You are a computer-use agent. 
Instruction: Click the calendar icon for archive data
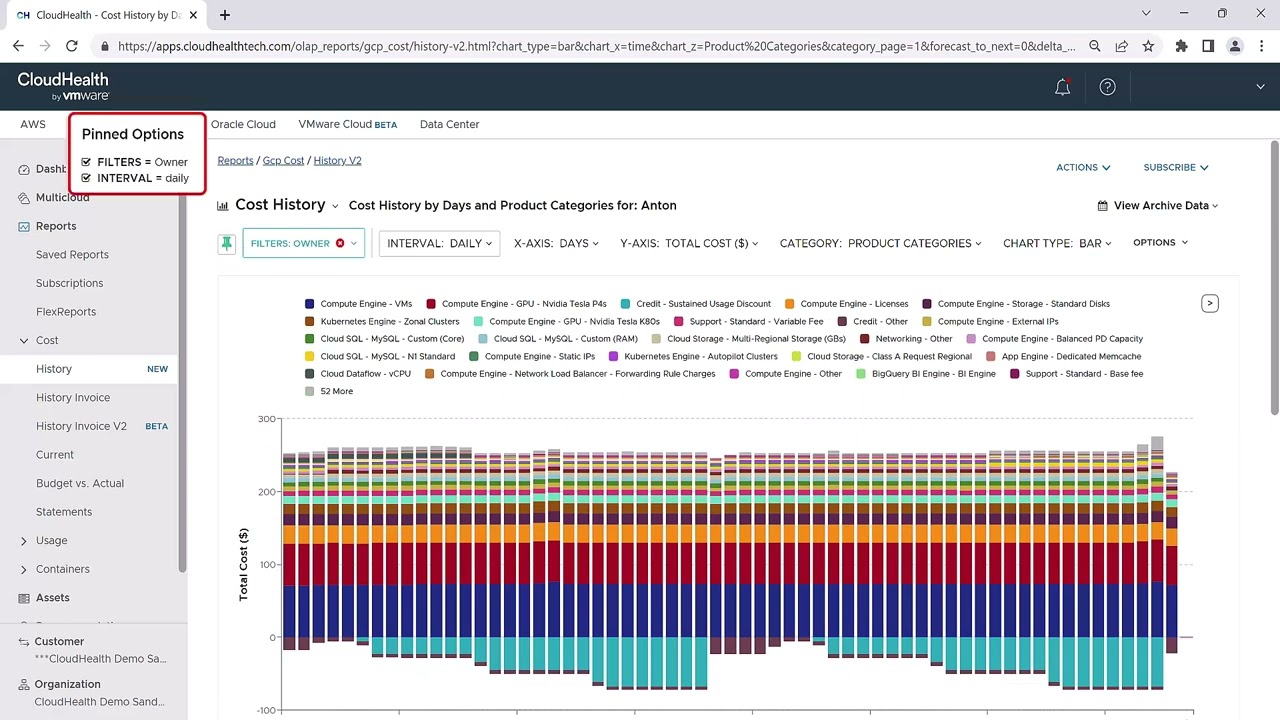(x=1102, y=205)
